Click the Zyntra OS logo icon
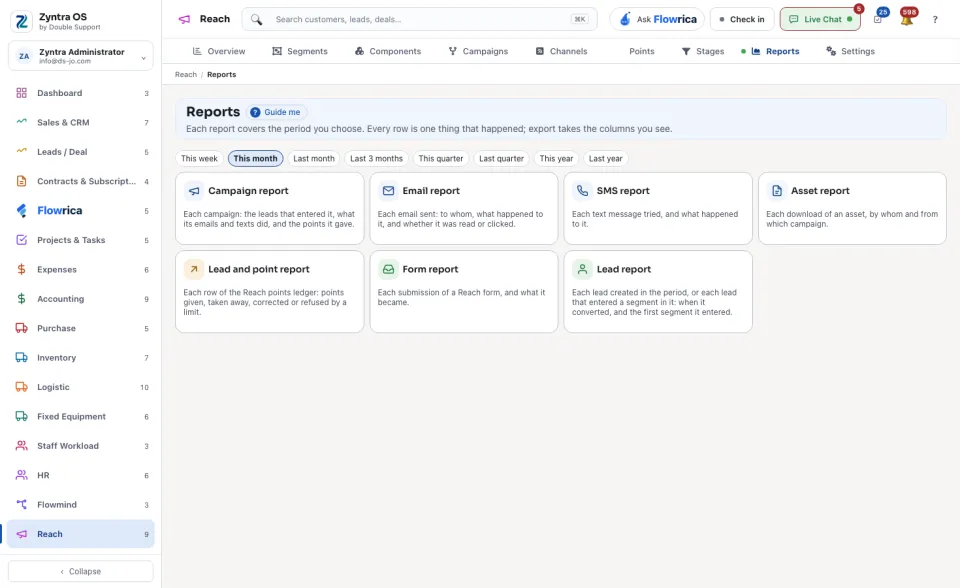Image resolution: width=960 pixels, height=588 pixels. [21, 21]
